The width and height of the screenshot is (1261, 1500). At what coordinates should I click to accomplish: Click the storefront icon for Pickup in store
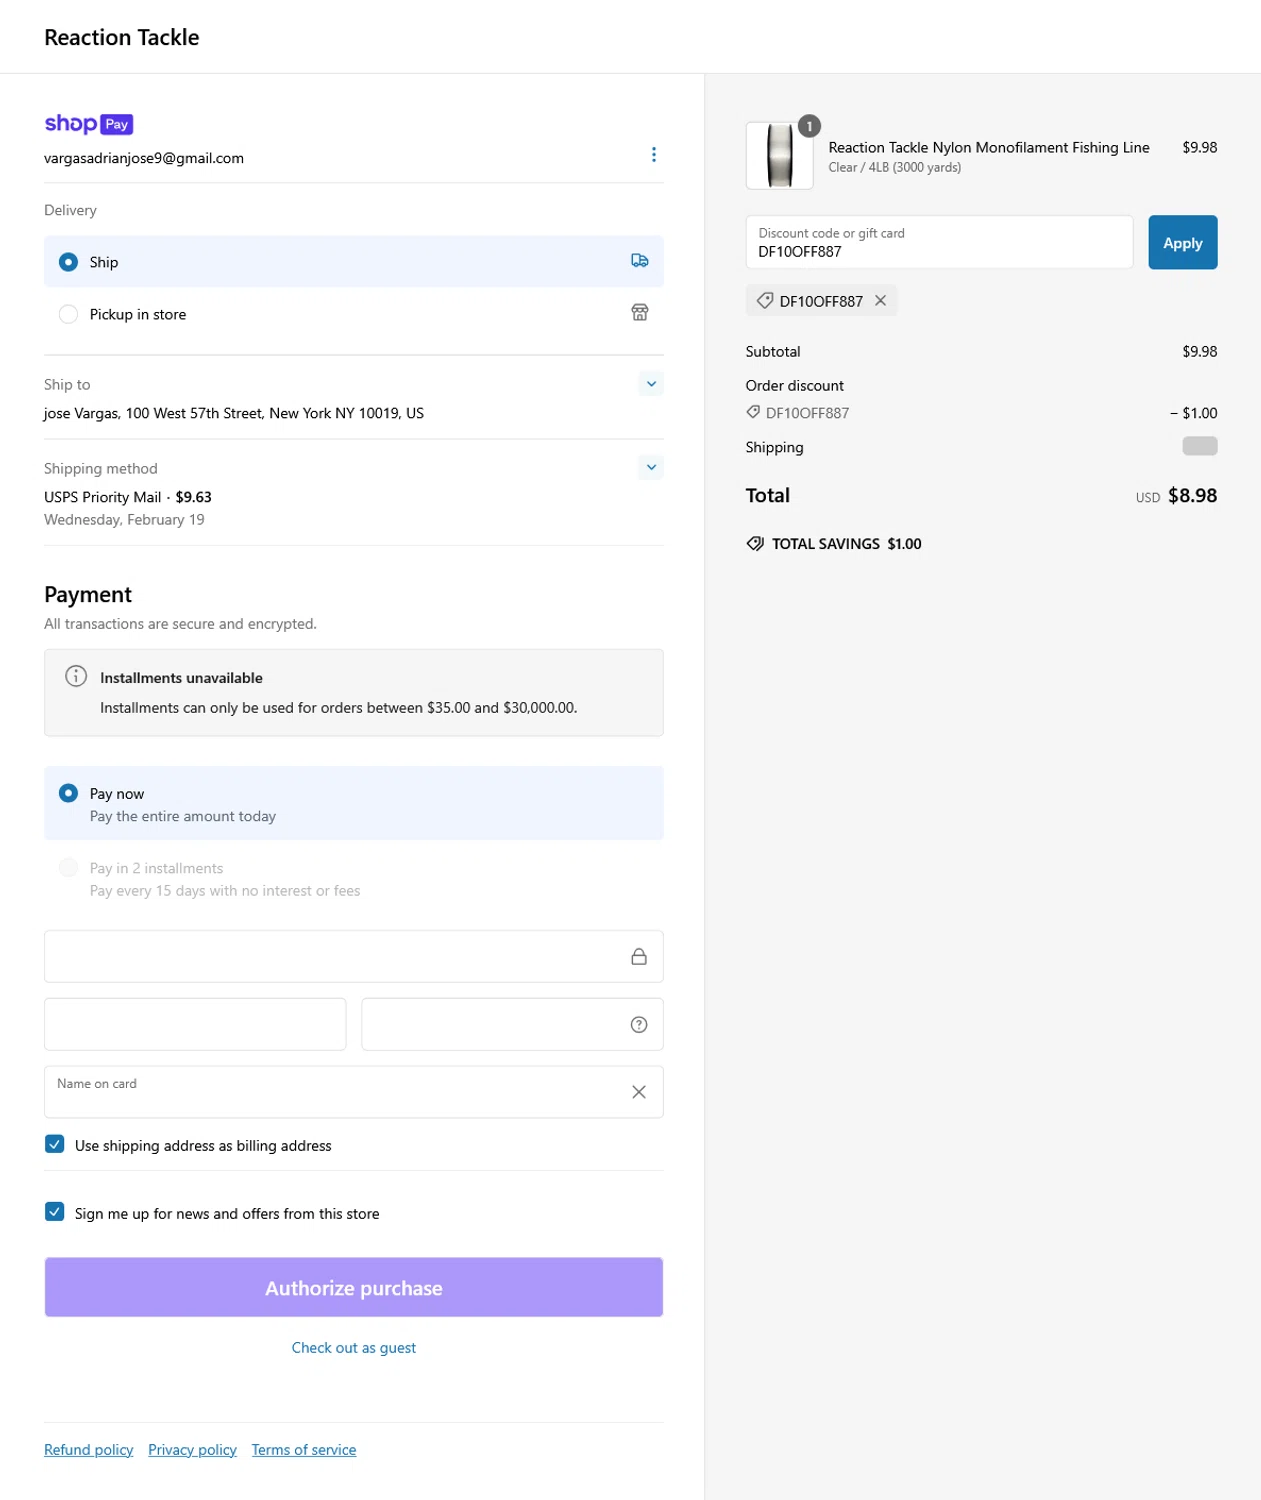point(640,313)
